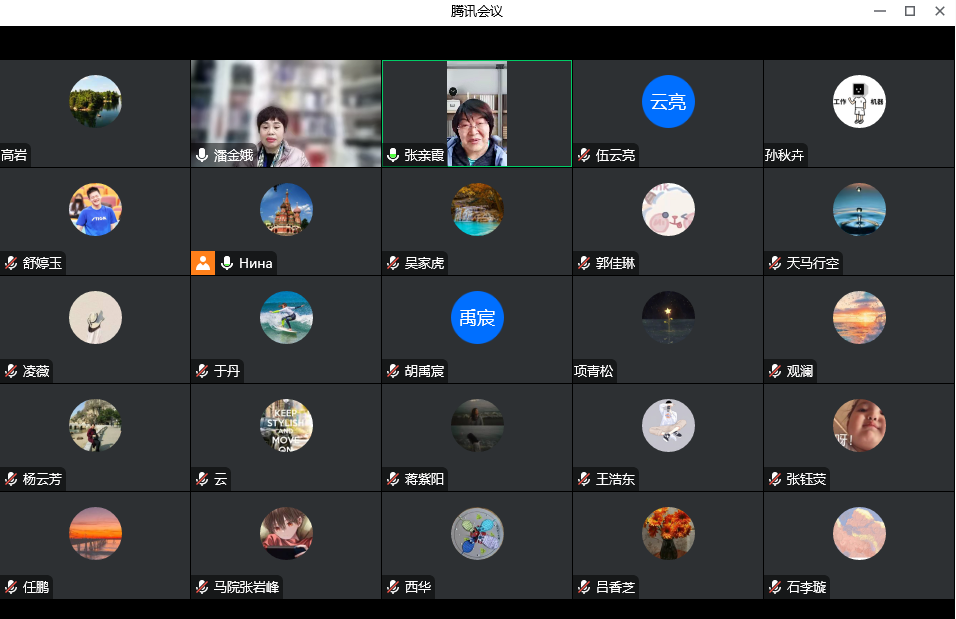This screenshot has height=619, width=956.
Task: Click the 孙秋卉 robot avatar
Action: point(859,102)
